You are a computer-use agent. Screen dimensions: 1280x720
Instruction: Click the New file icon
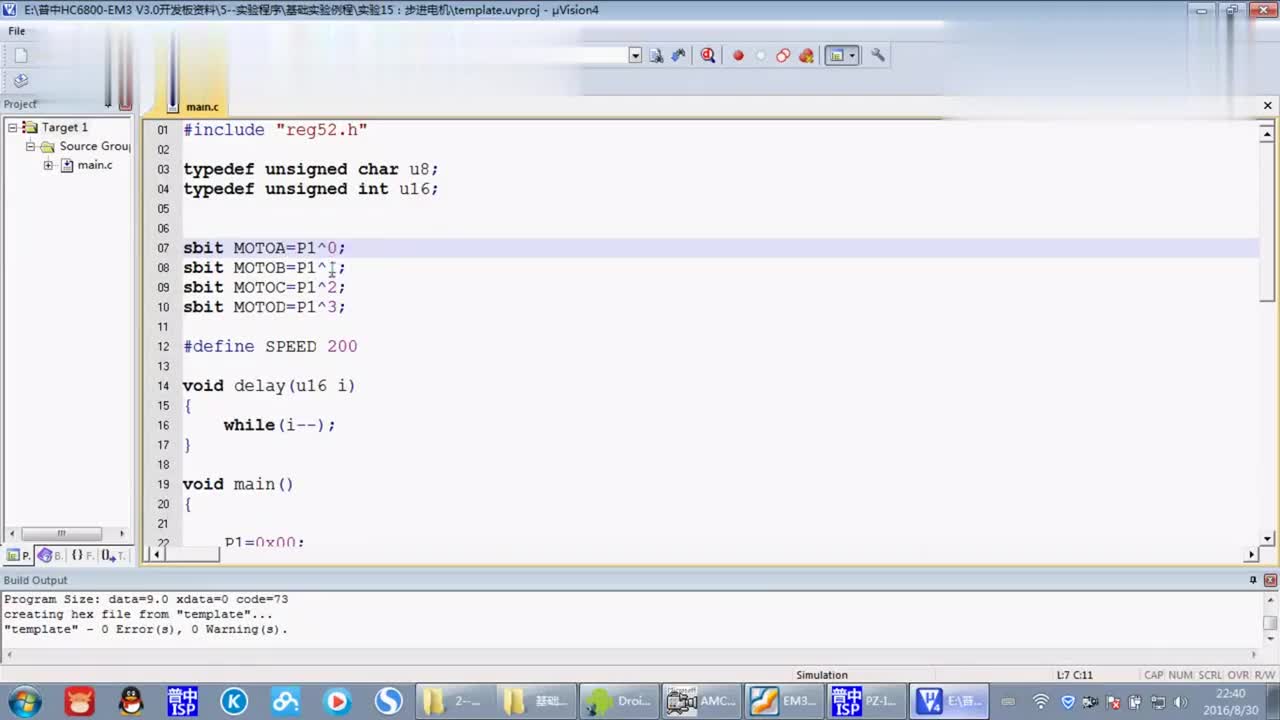21,55
